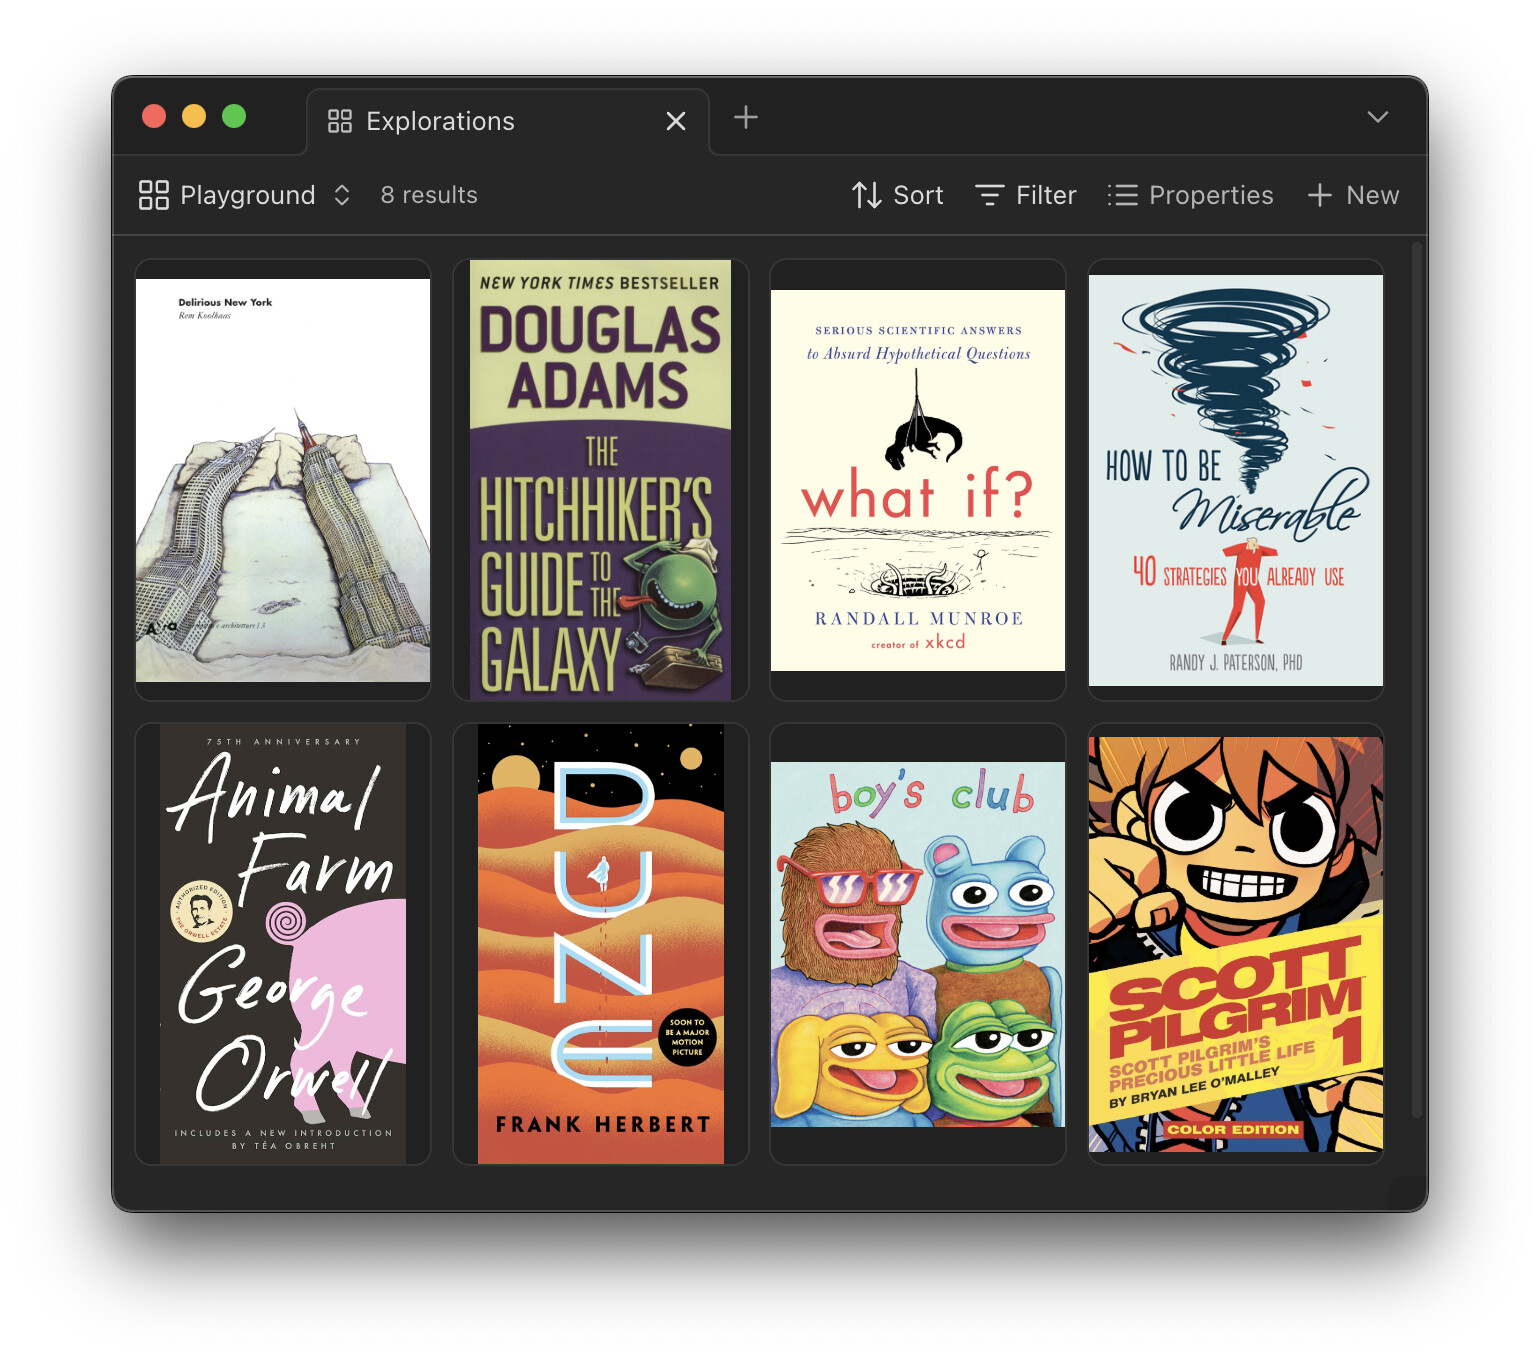
Task: Click the plus icon beside New
Action: point(1319,195)
